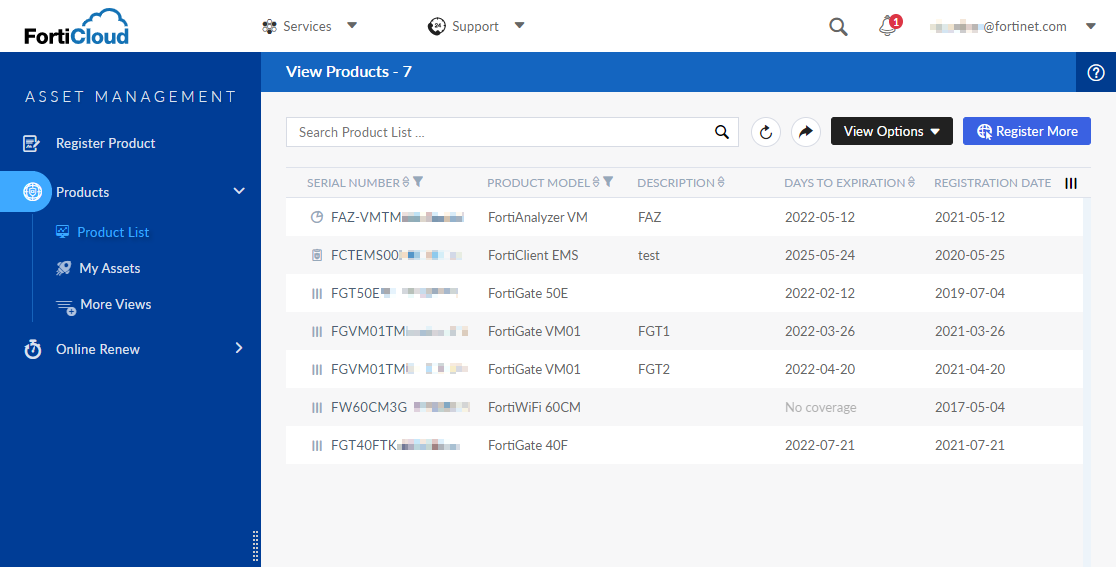
Task: Click the Search Product List input field
Action: click(x=500, y=132)
